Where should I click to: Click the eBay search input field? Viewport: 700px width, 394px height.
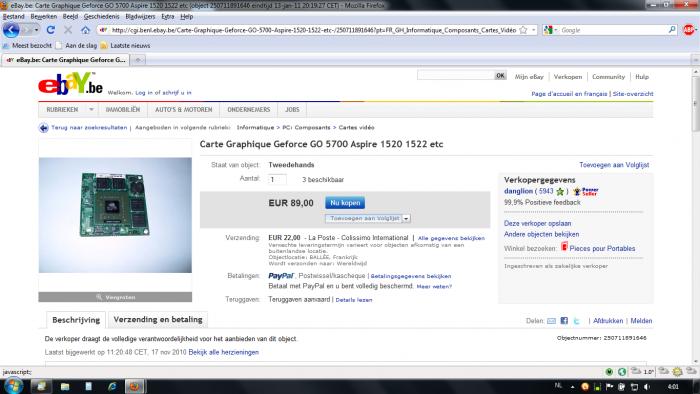point(455,75)
